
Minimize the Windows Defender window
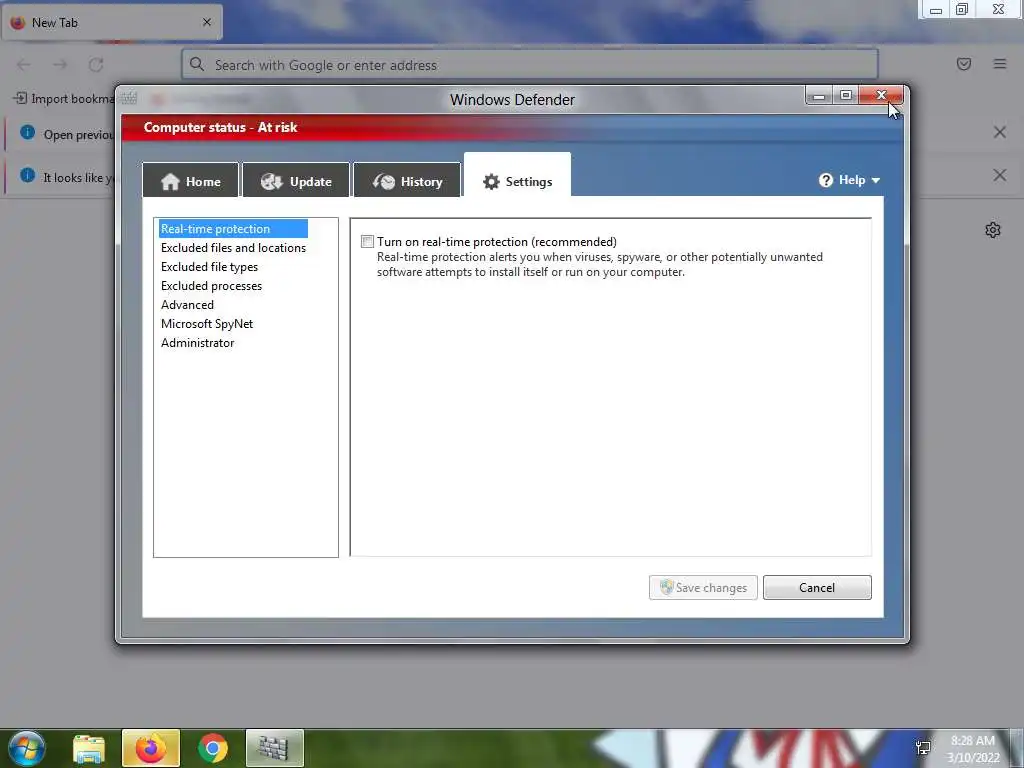pos(819,96)
